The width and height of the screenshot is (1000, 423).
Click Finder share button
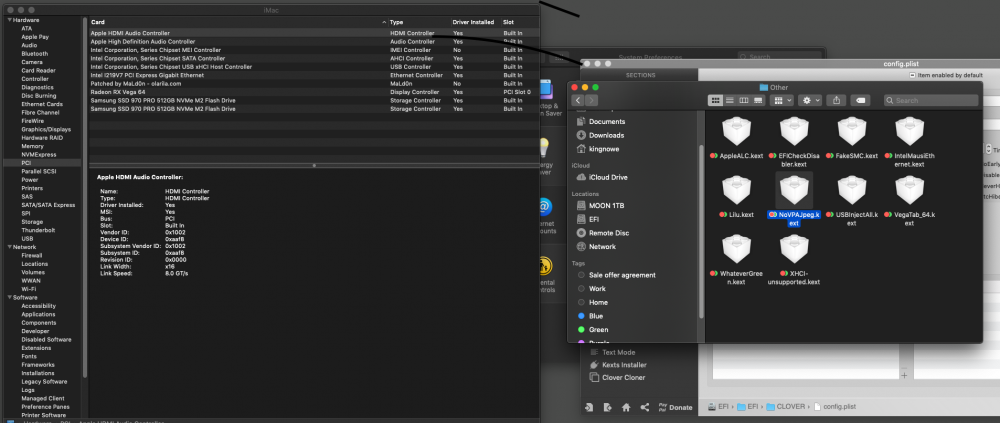coord(836,100)
